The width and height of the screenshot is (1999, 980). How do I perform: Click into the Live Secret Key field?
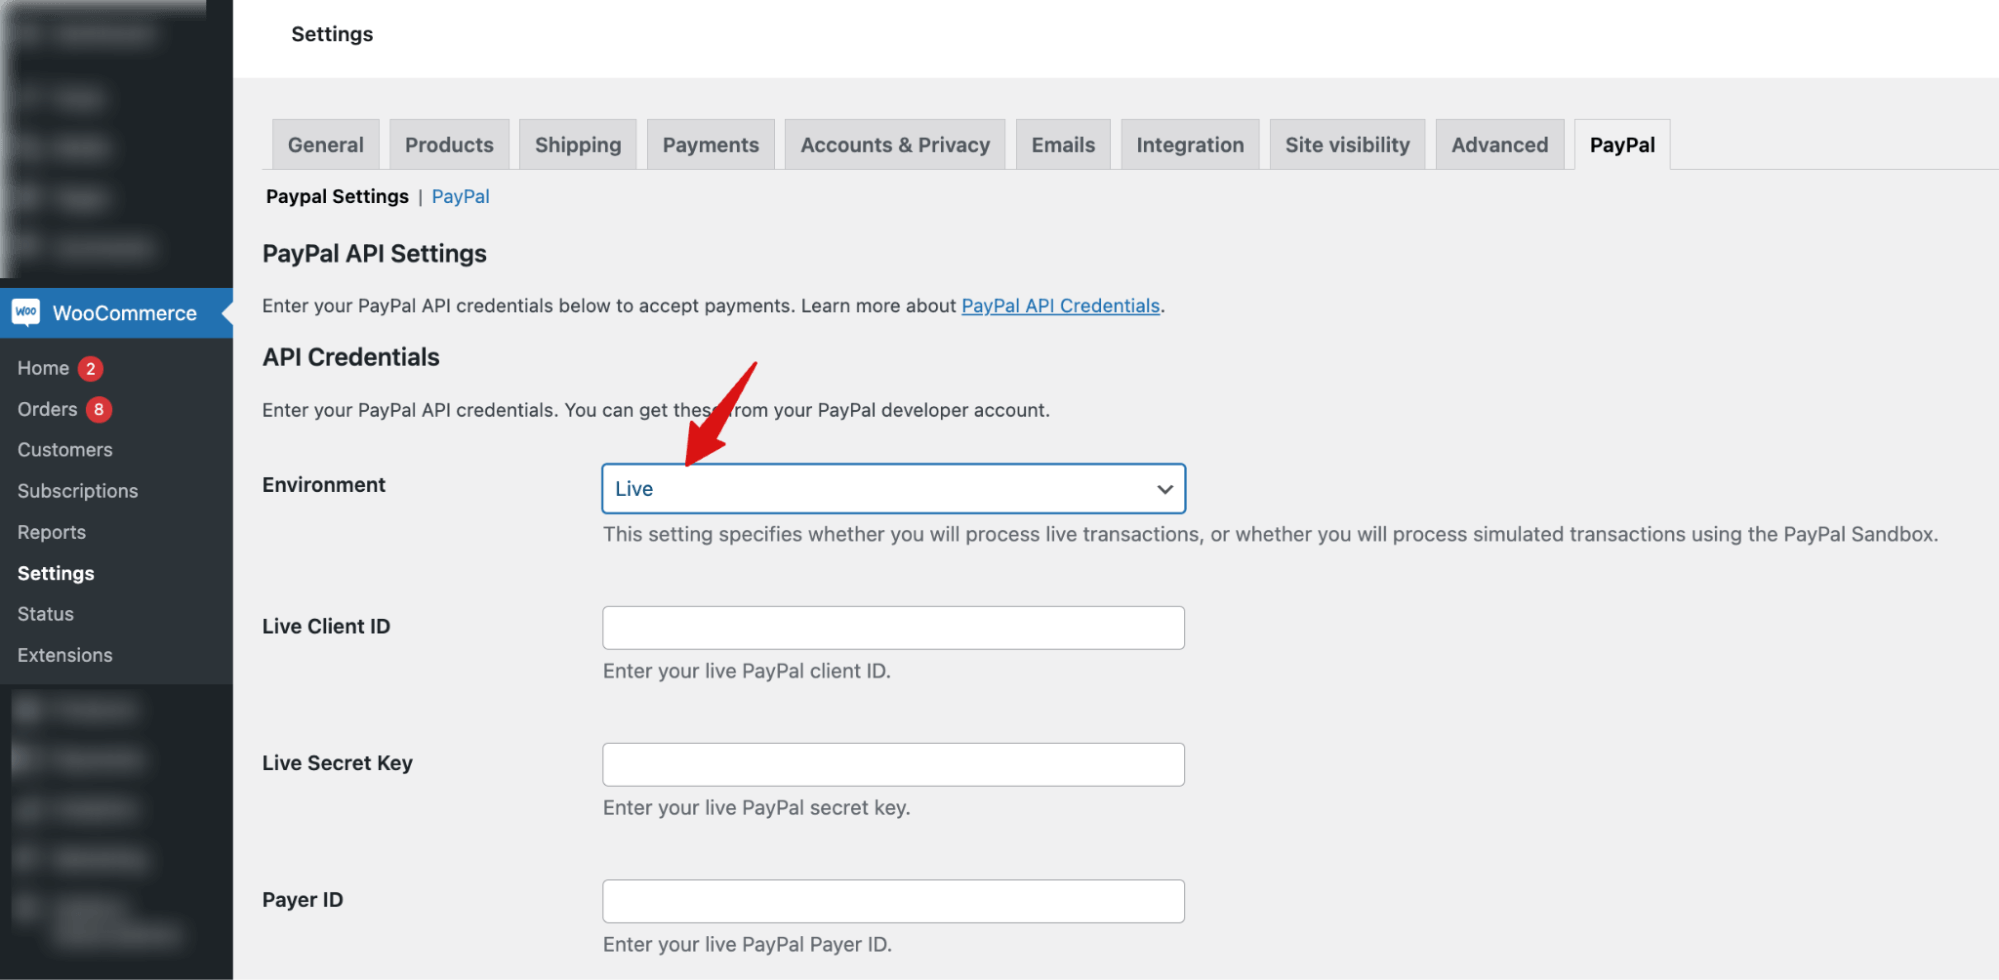(892, 765)
